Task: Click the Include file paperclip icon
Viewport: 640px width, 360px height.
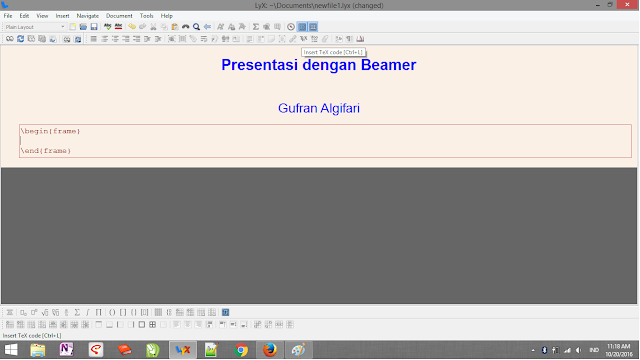Action: pos(325,39)
